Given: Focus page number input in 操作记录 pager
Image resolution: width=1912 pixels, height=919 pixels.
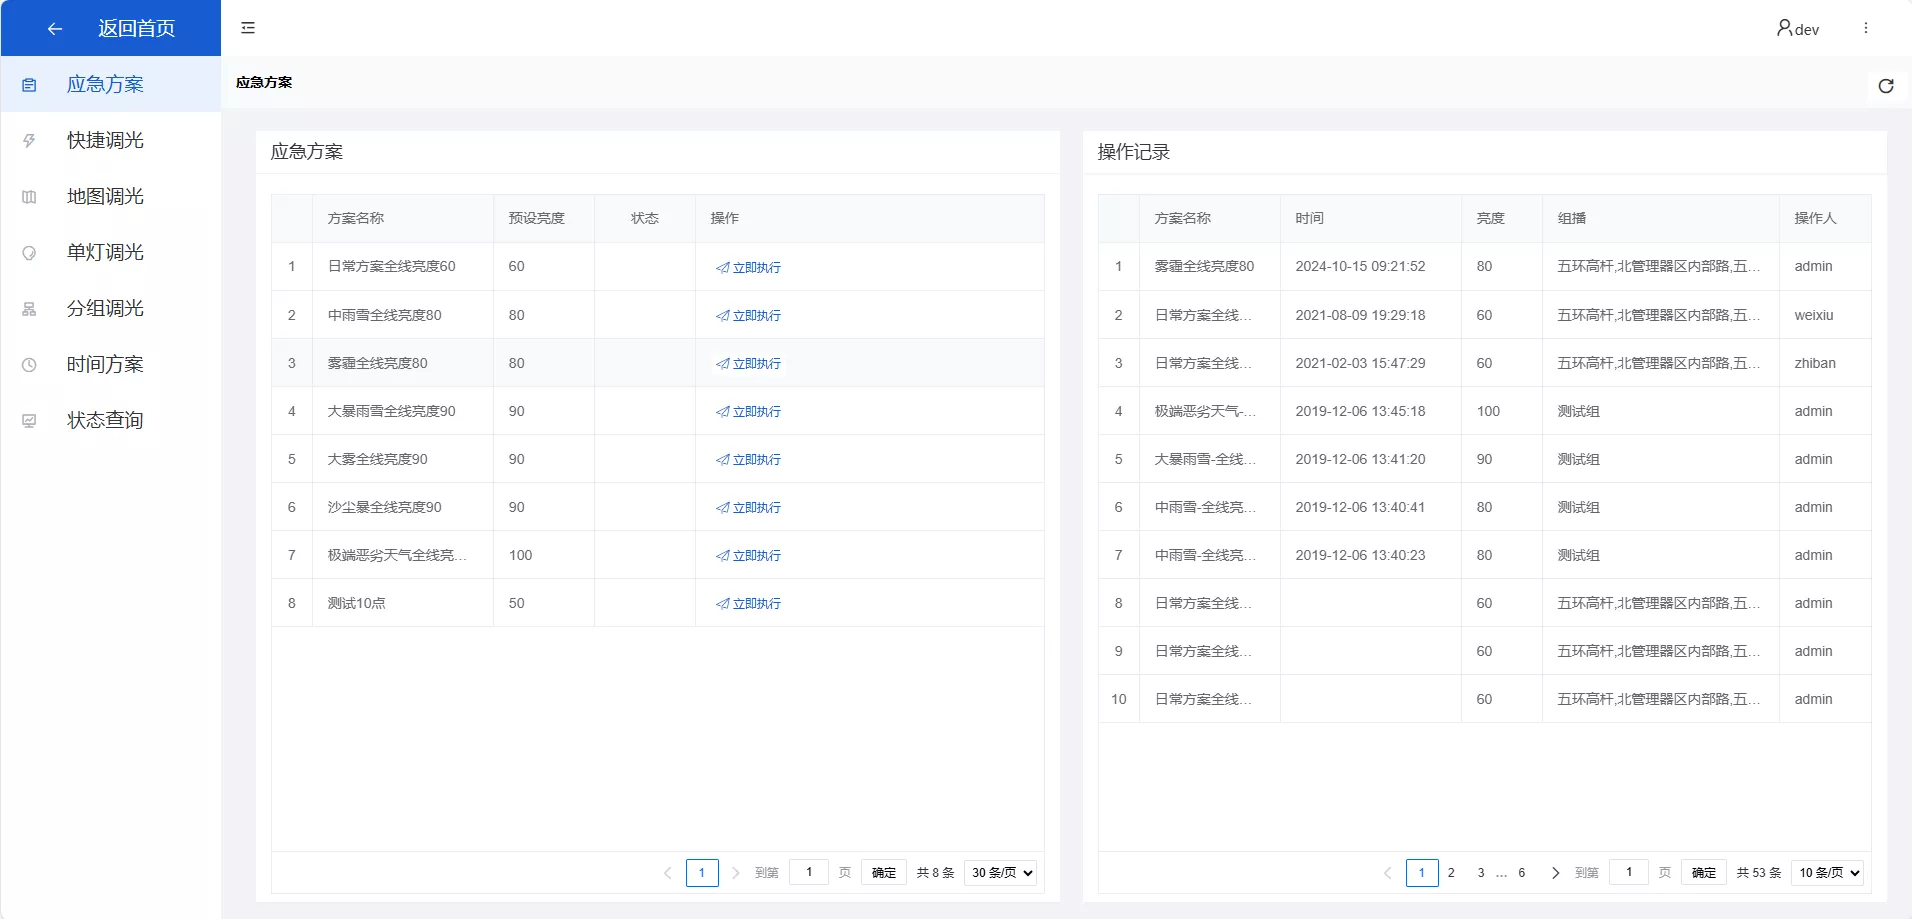Looking at the screenshot, I should point(1629,872).
